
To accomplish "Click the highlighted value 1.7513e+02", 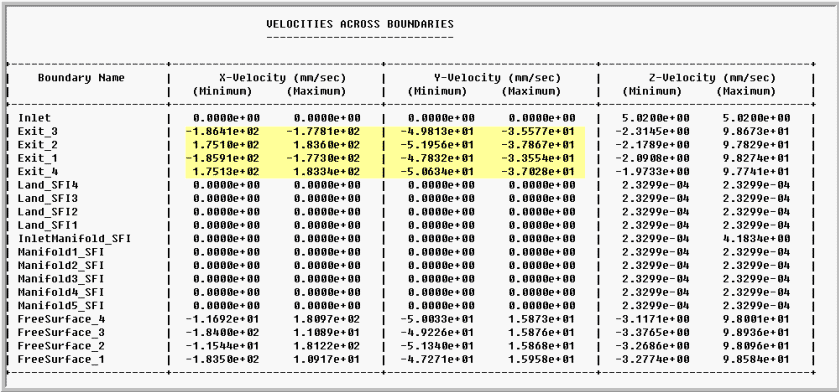I will pyautogui.click(x=226, y=172).
